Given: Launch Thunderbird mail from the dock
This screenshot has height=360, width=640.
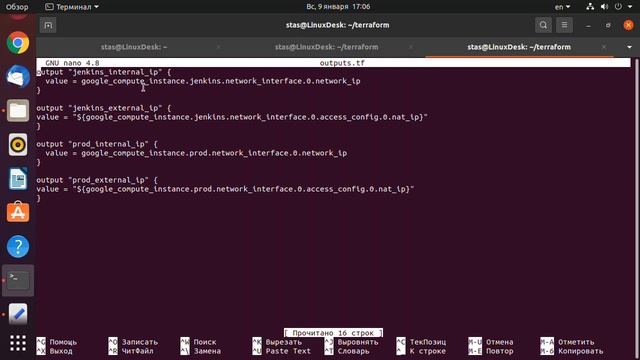Looking at the screenshot, I should tap(18, 76).
